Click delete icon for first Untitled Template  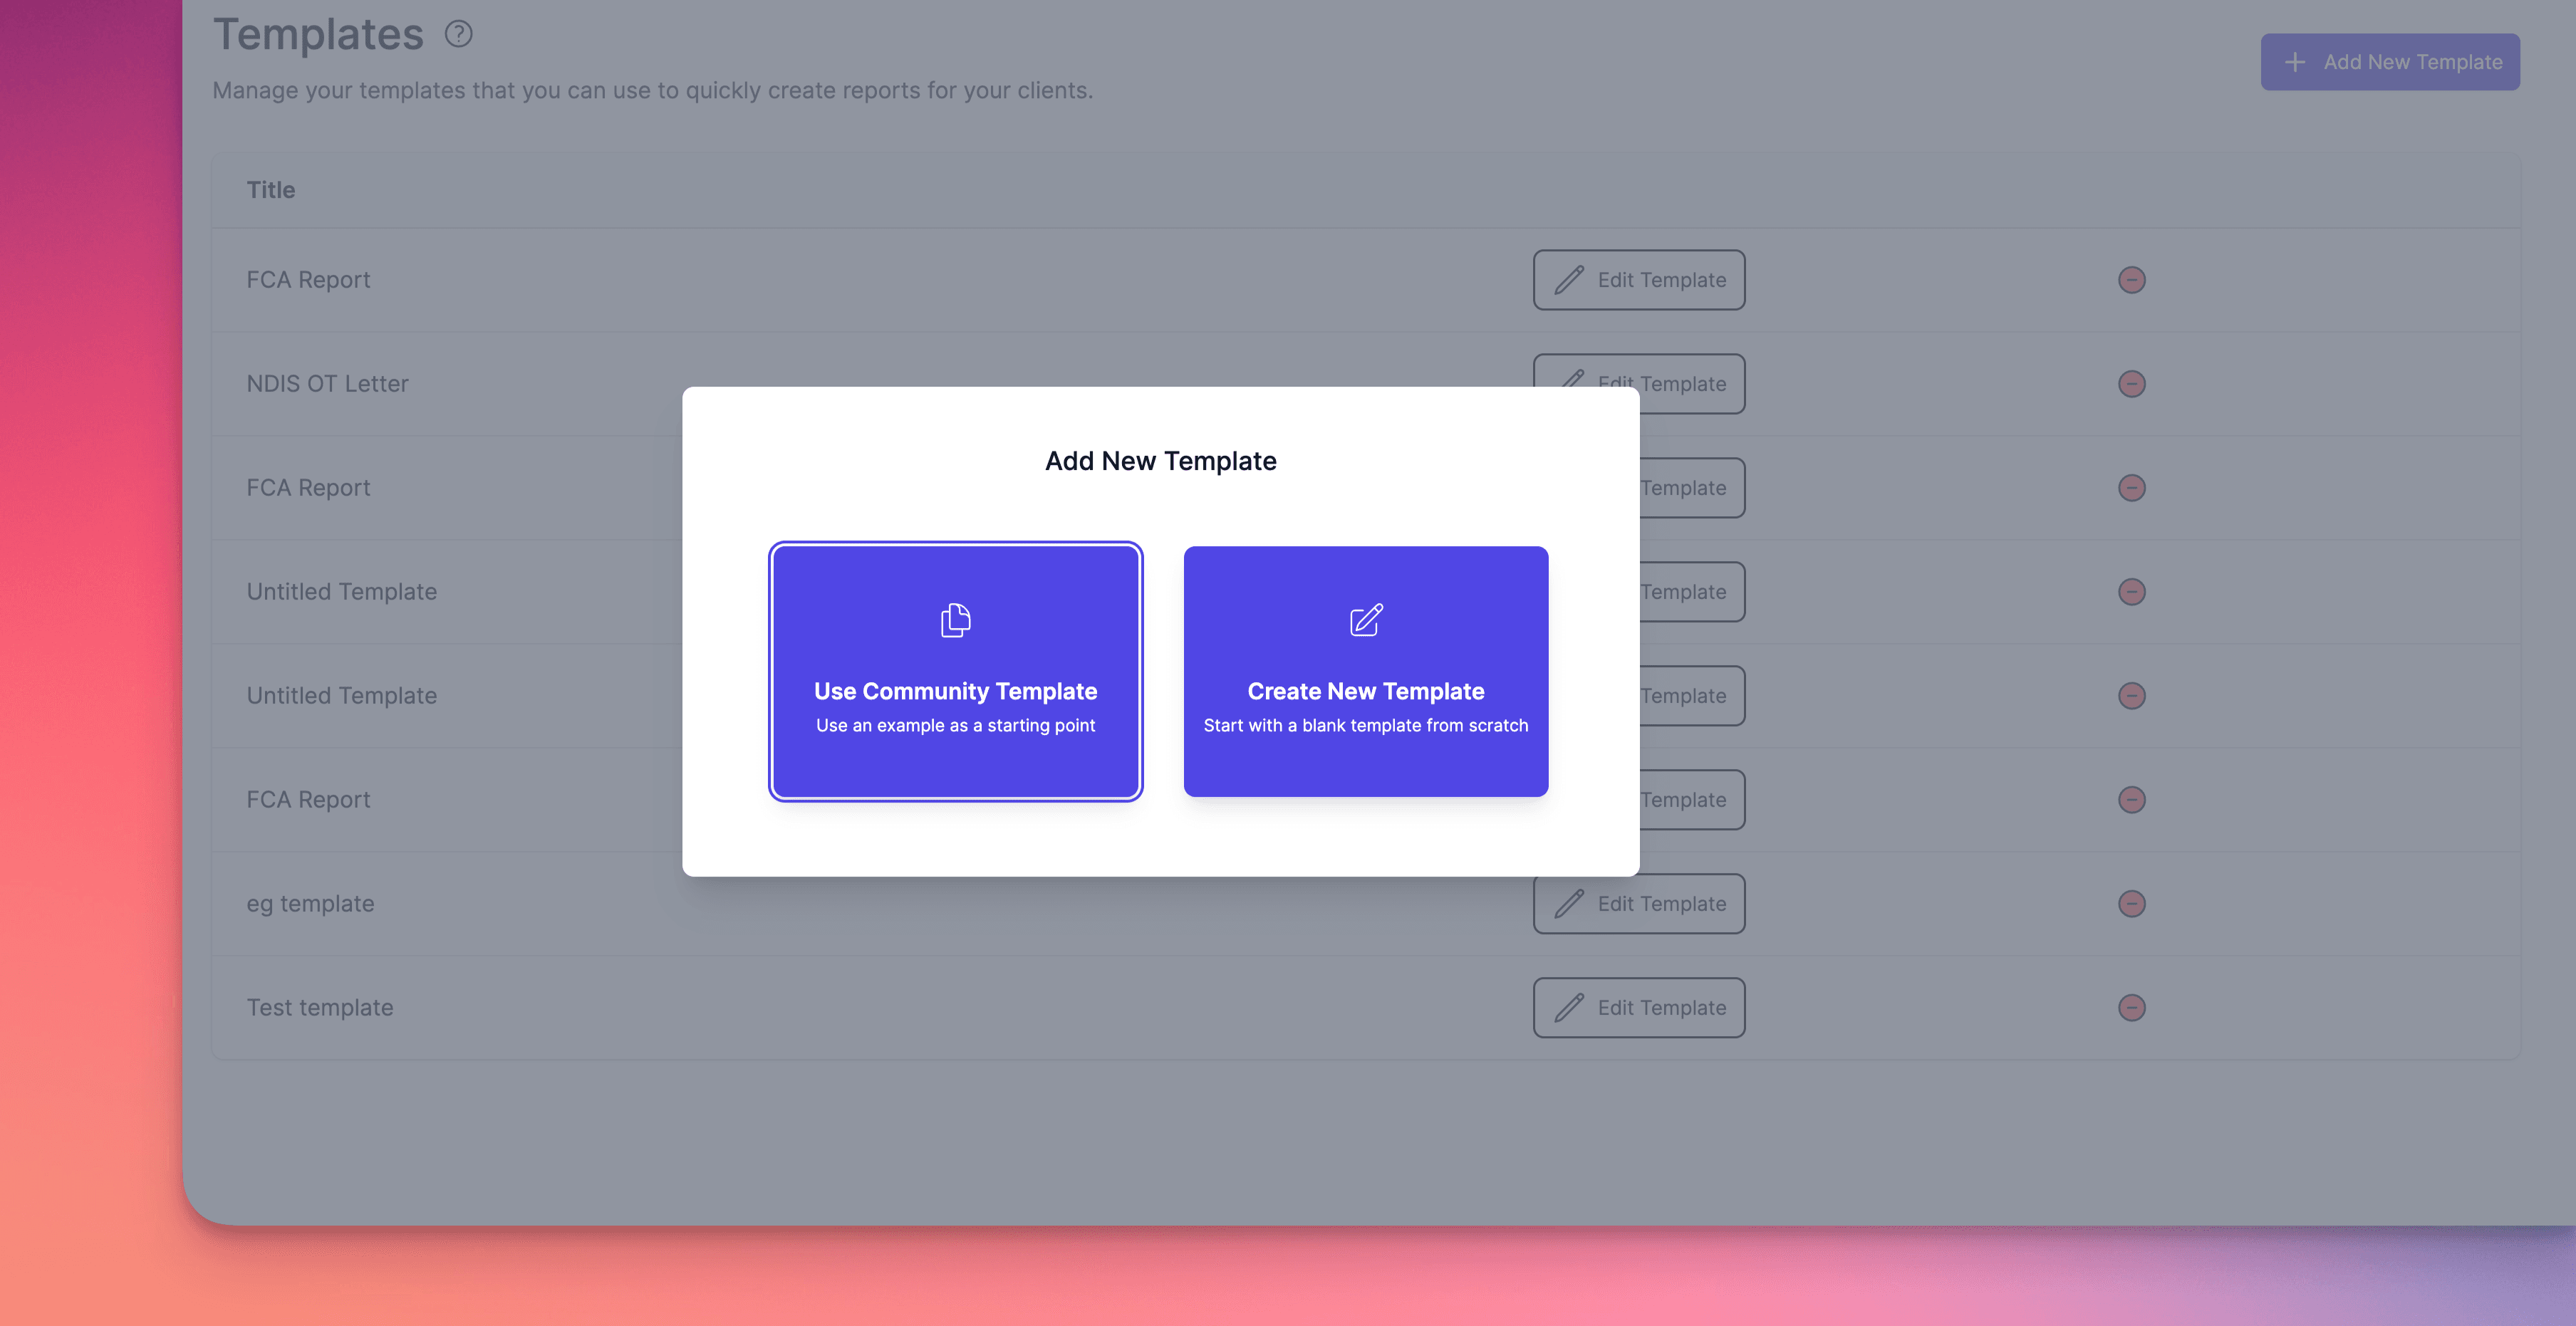coord(2131,592)
